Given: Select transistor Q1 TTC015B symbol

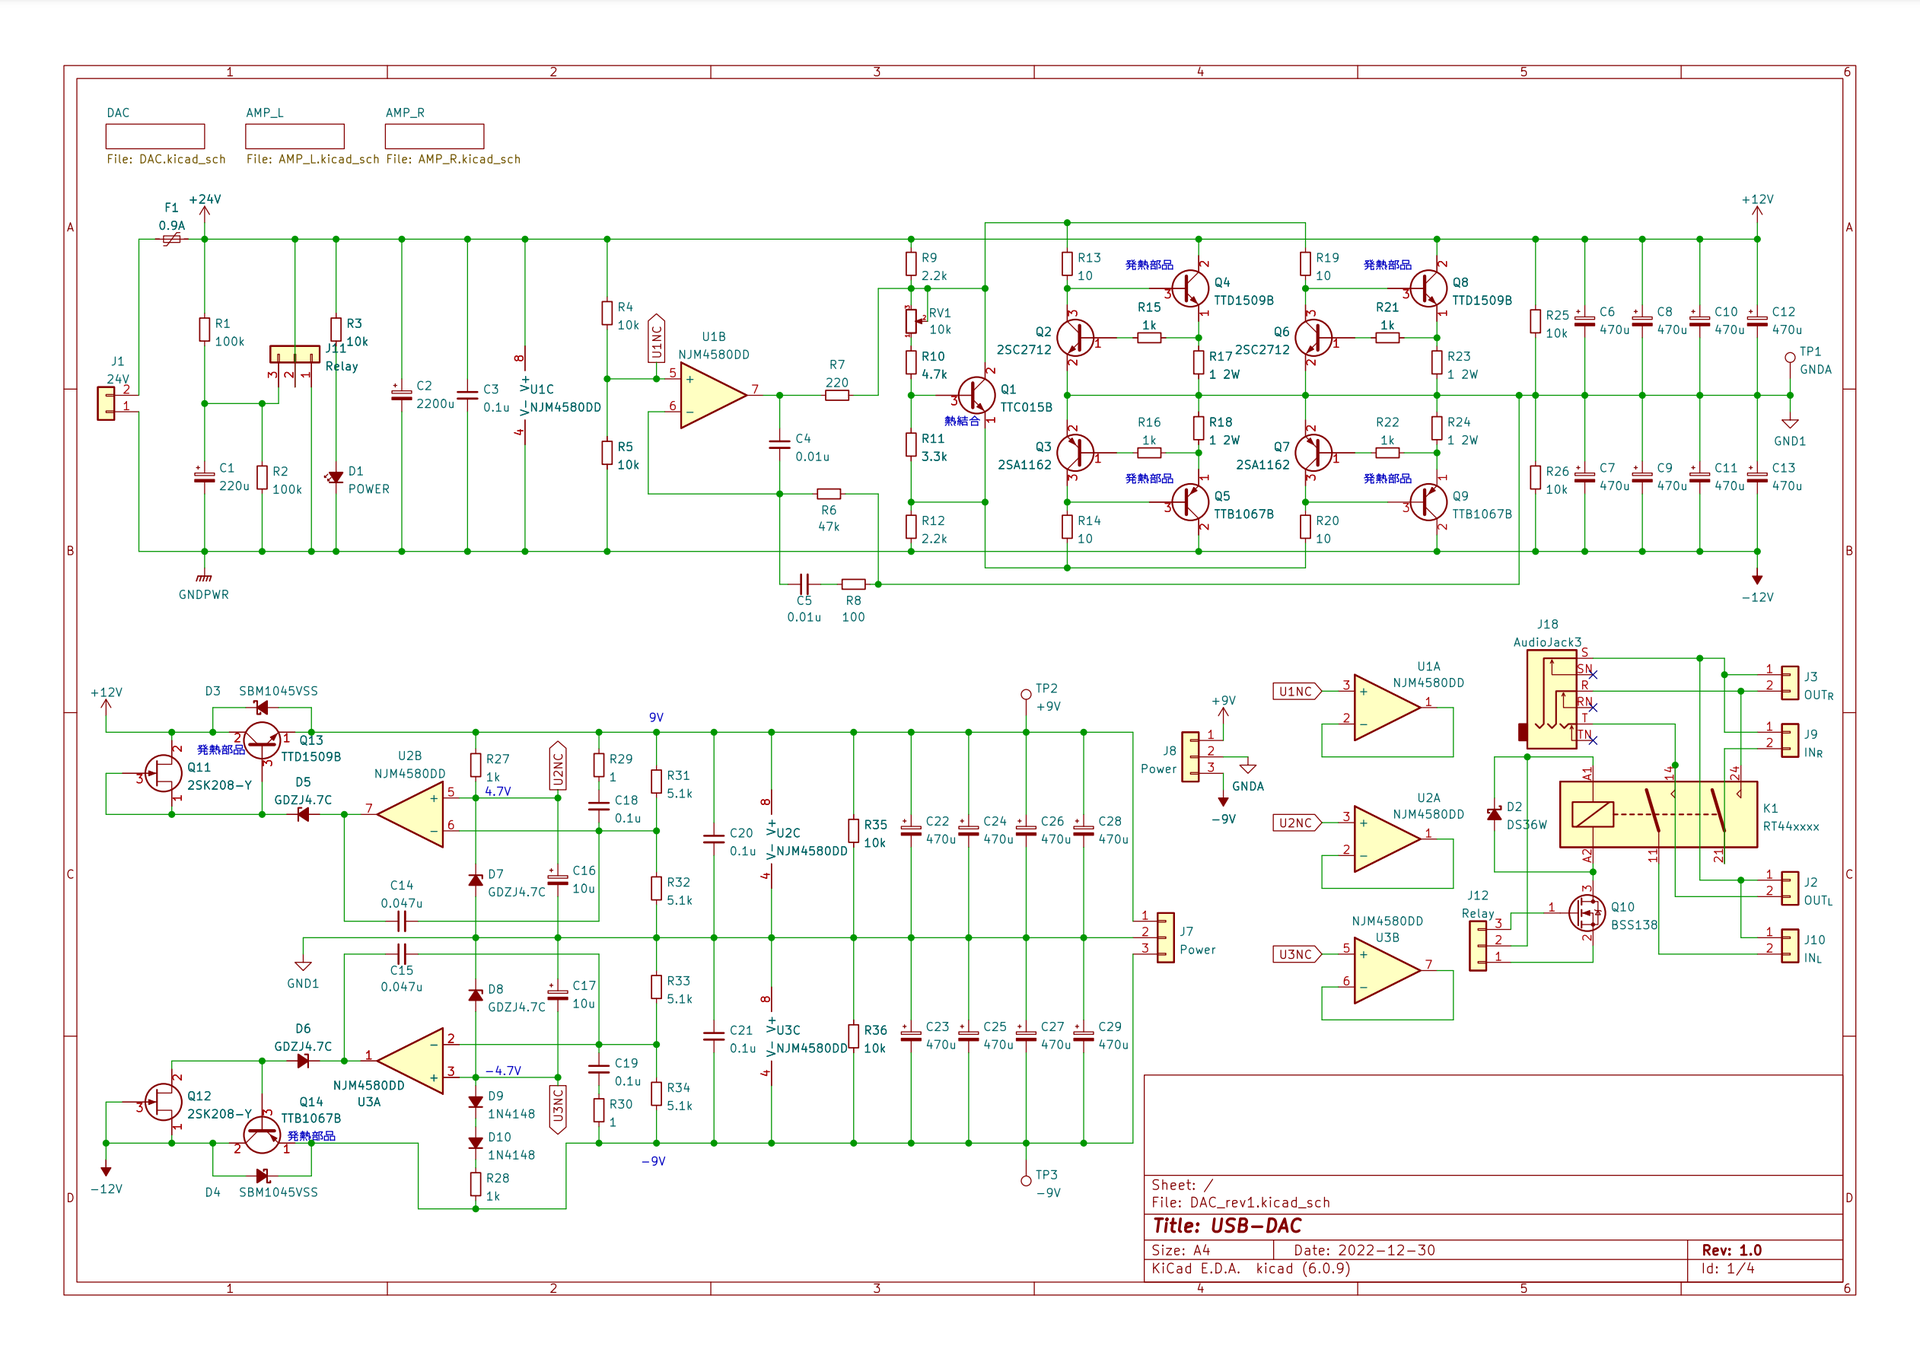Looking at the screenshot, I should (977, 396).
